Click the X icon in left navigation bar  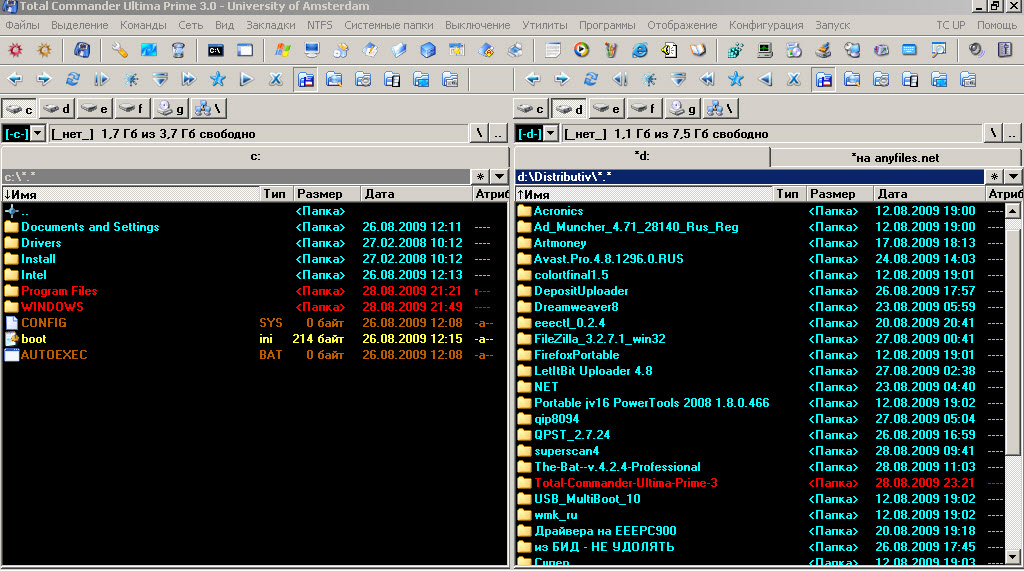click(276, 80)
